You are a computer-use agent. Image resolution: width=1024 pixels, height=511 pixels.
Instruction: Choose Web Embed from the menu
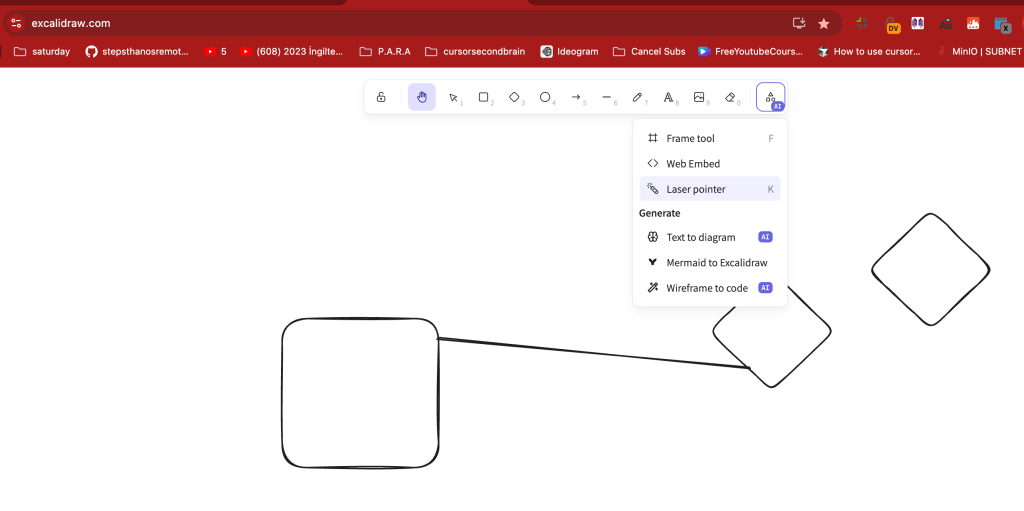pos(710,164)
